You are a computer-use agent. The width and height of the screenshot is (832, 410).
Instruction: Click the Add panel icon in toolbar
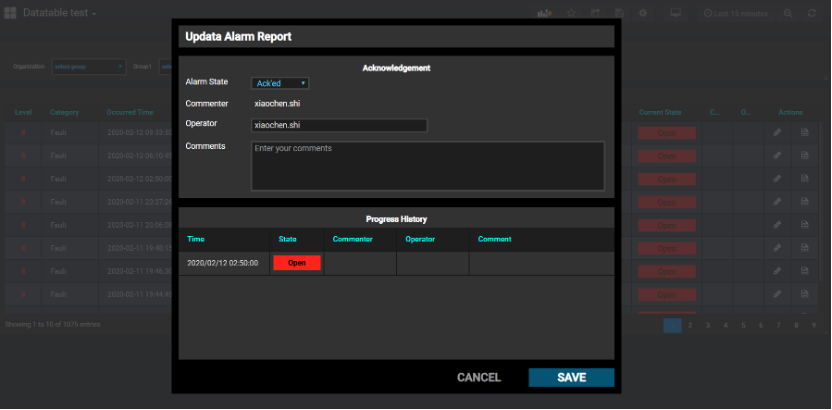pos(545,13)
